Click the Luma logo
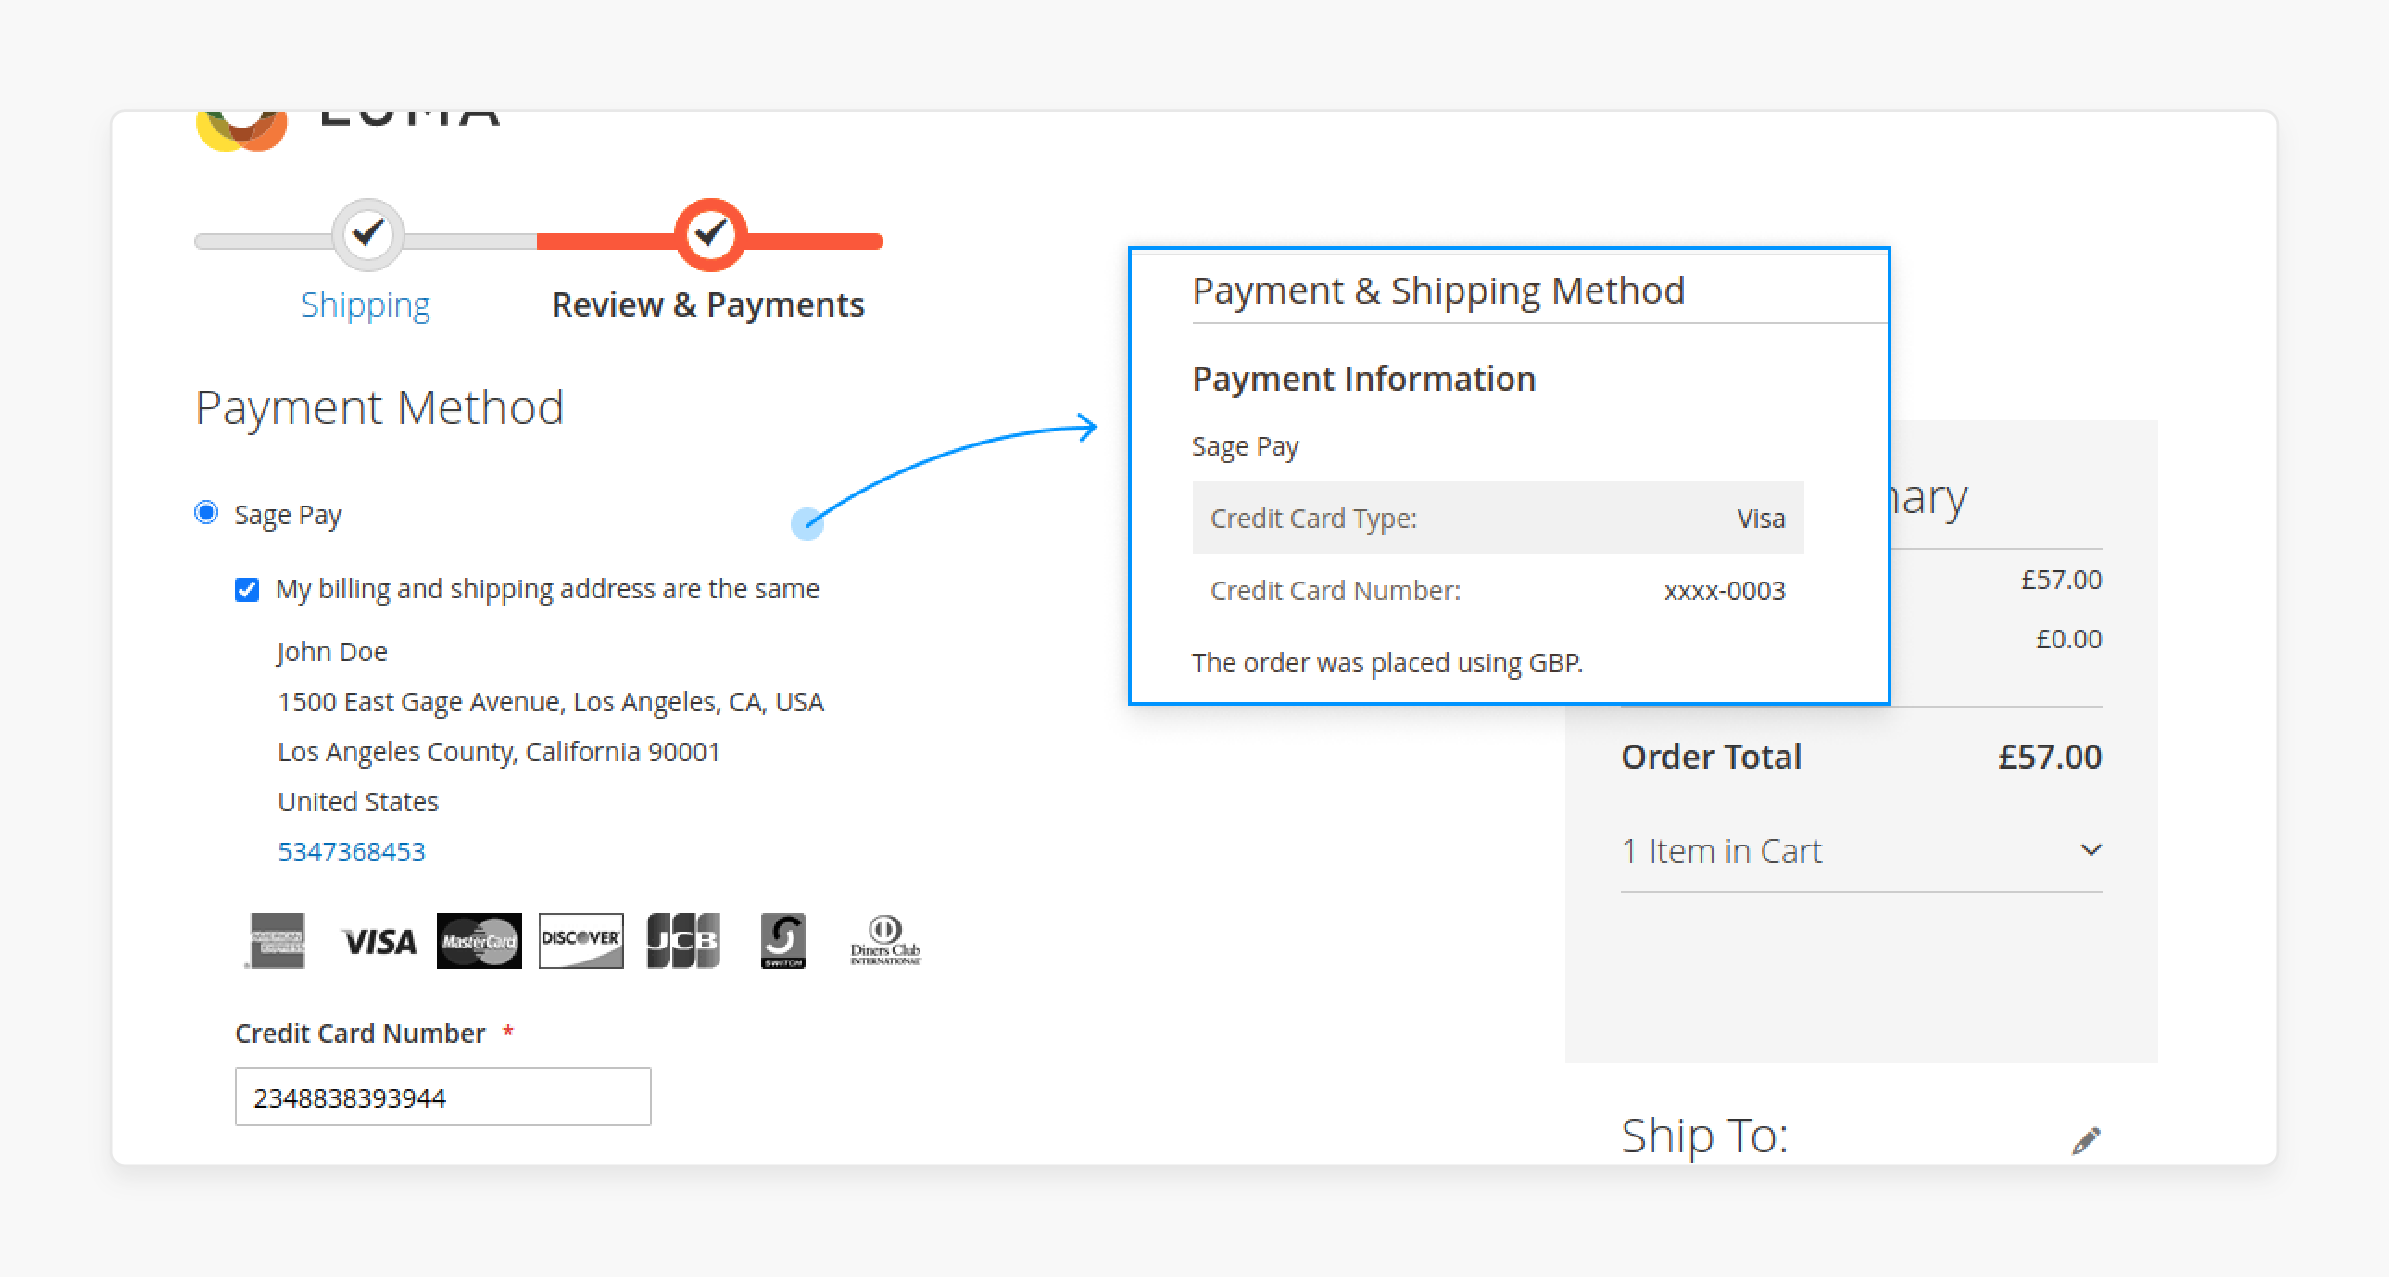 click(347, 130)
